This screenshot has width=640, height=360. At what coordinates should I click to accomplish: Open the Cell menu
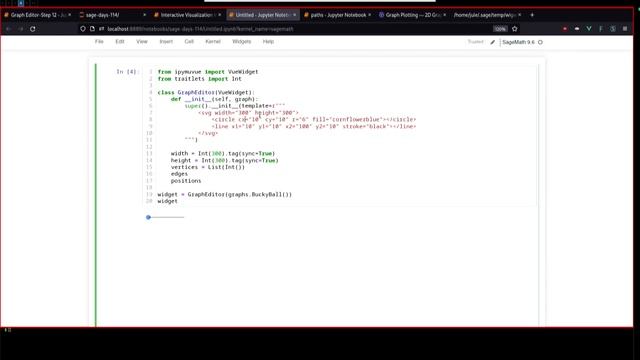pyautogui.click(x=189, y=42)
